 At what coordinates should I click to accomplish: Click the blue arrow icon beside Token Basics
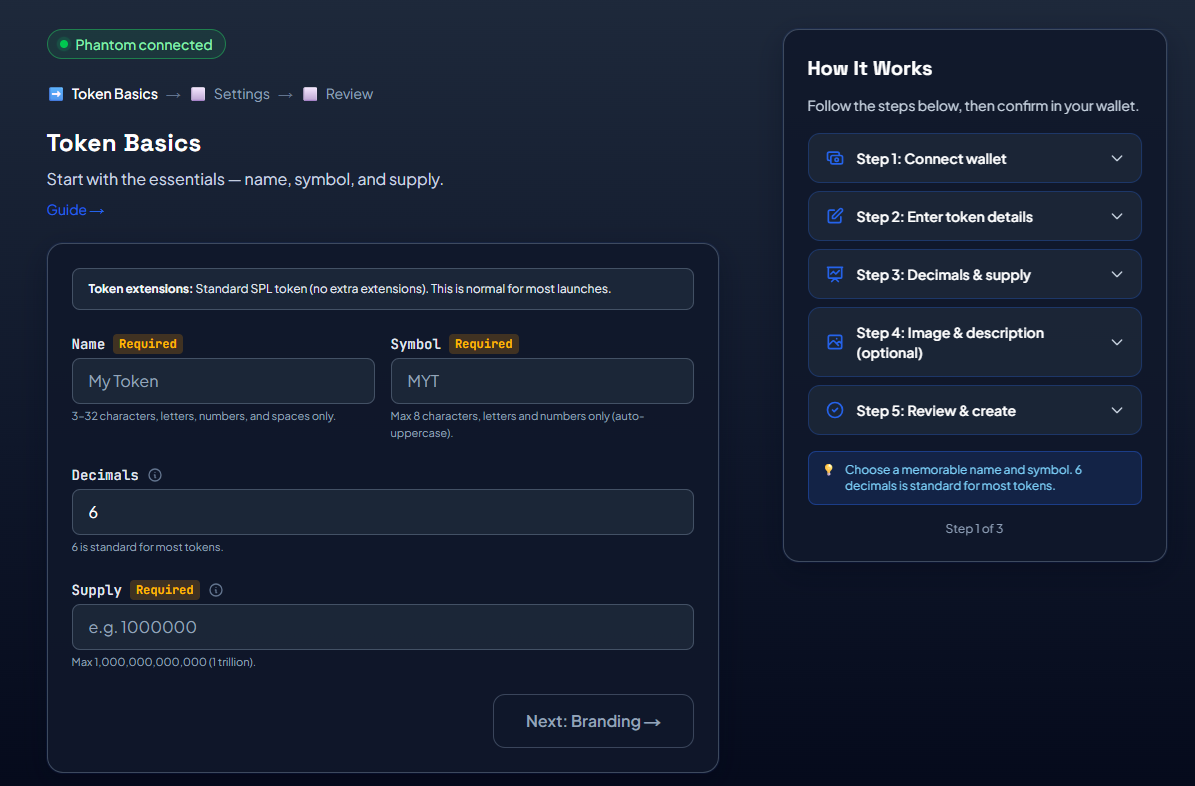55,93
